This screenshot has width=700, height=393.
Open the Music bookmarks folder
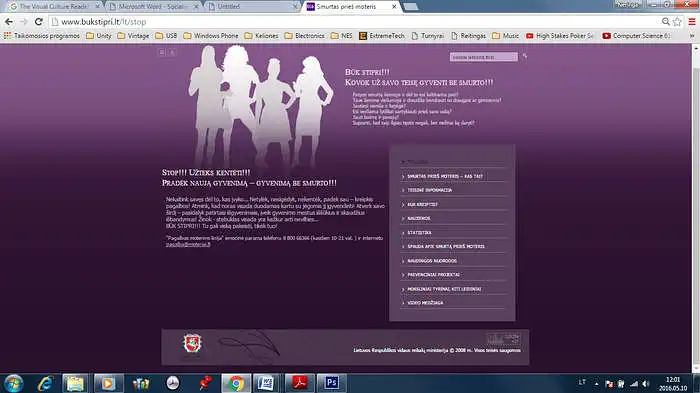[505, 36]
